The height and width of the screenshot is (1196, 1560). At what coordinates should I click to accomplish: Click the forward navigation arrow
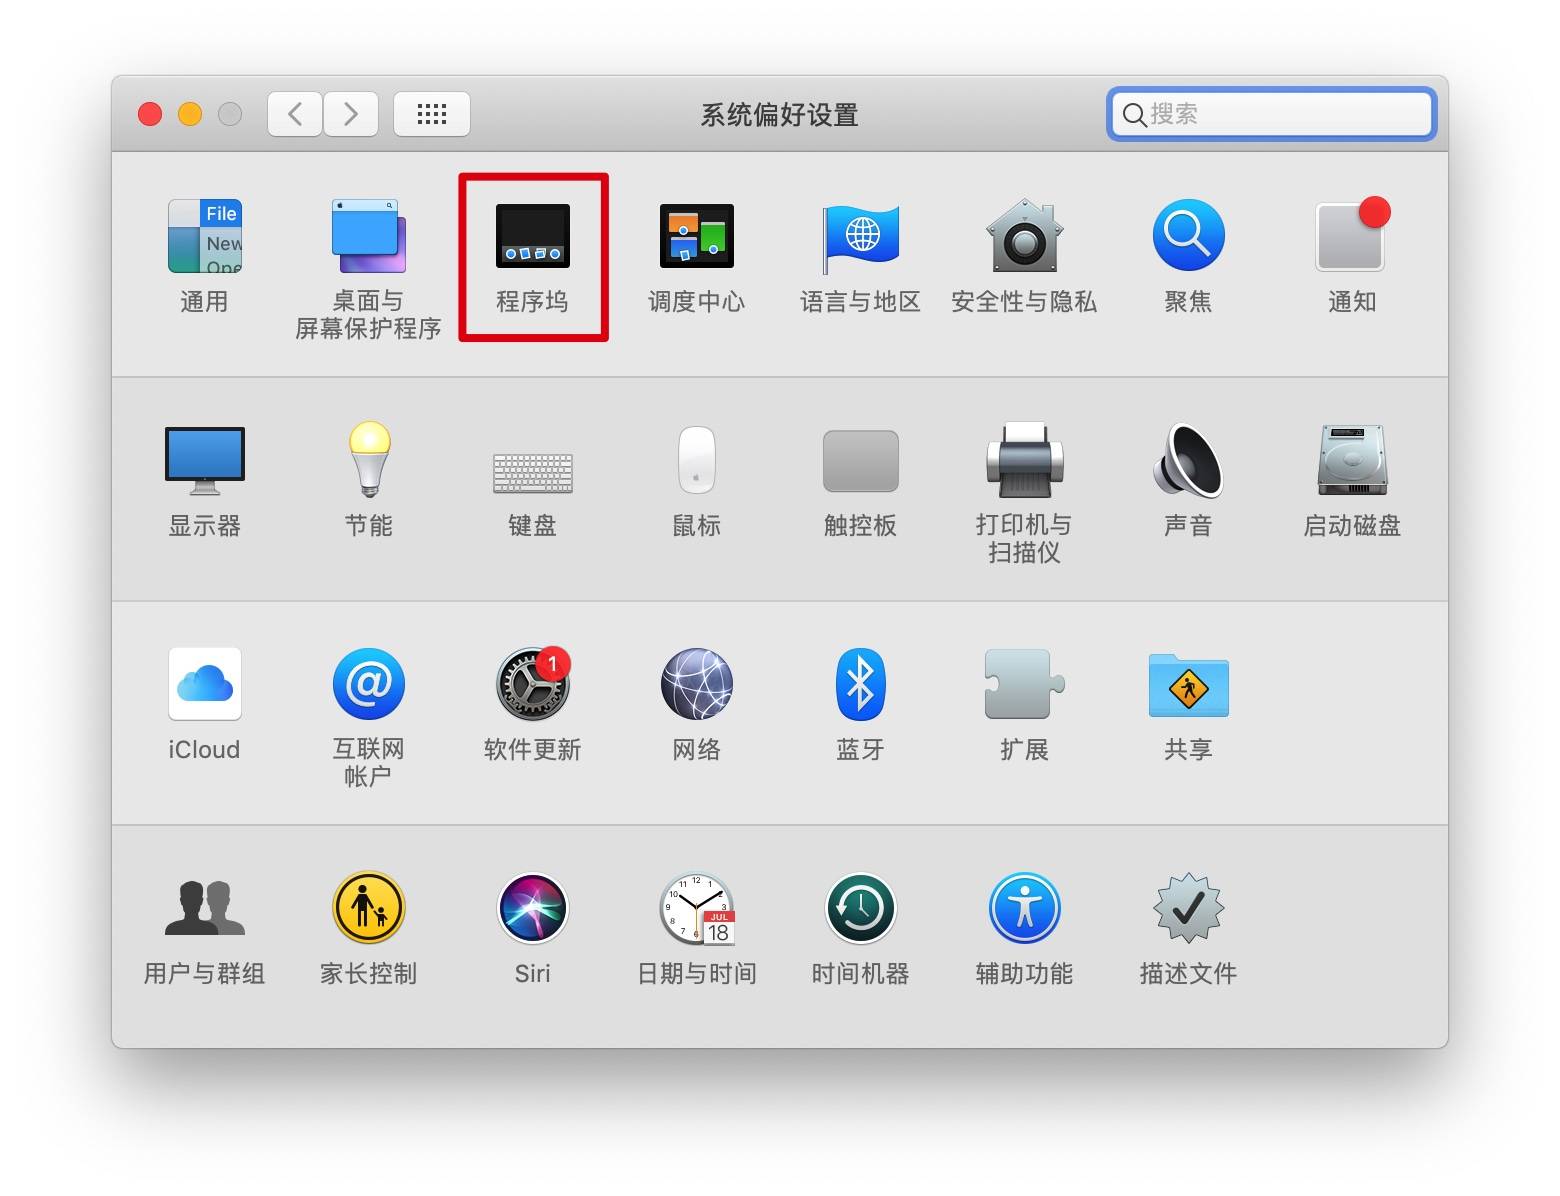(x=351, y=113)
